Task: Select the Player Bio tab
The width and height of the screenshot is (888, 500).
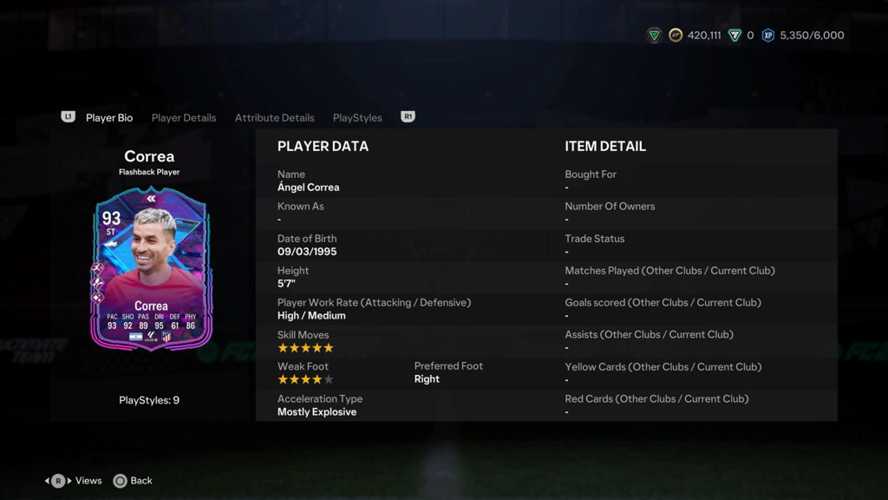Action: [x=109, y=118]
